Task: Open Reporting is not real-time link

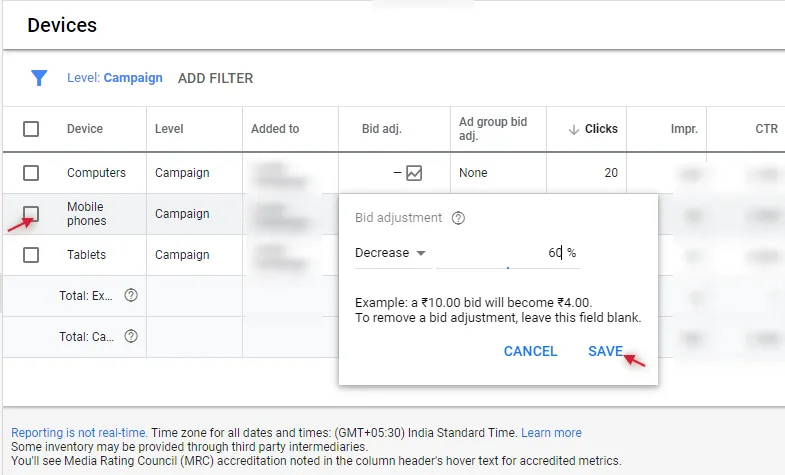Action: coord(79,432)
